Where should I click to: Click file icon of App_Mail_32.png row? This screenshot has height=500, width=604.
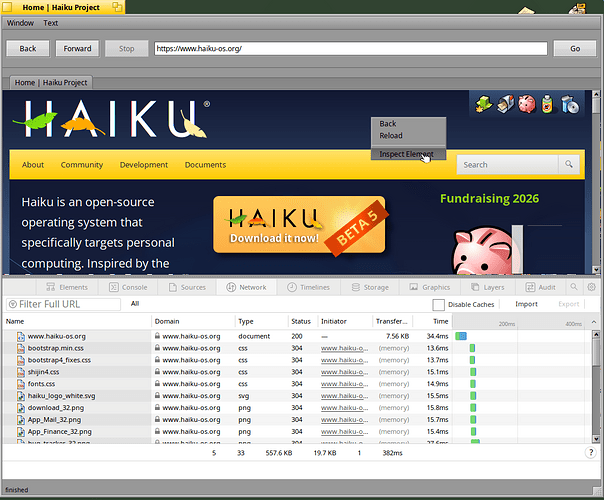point(21,420)
